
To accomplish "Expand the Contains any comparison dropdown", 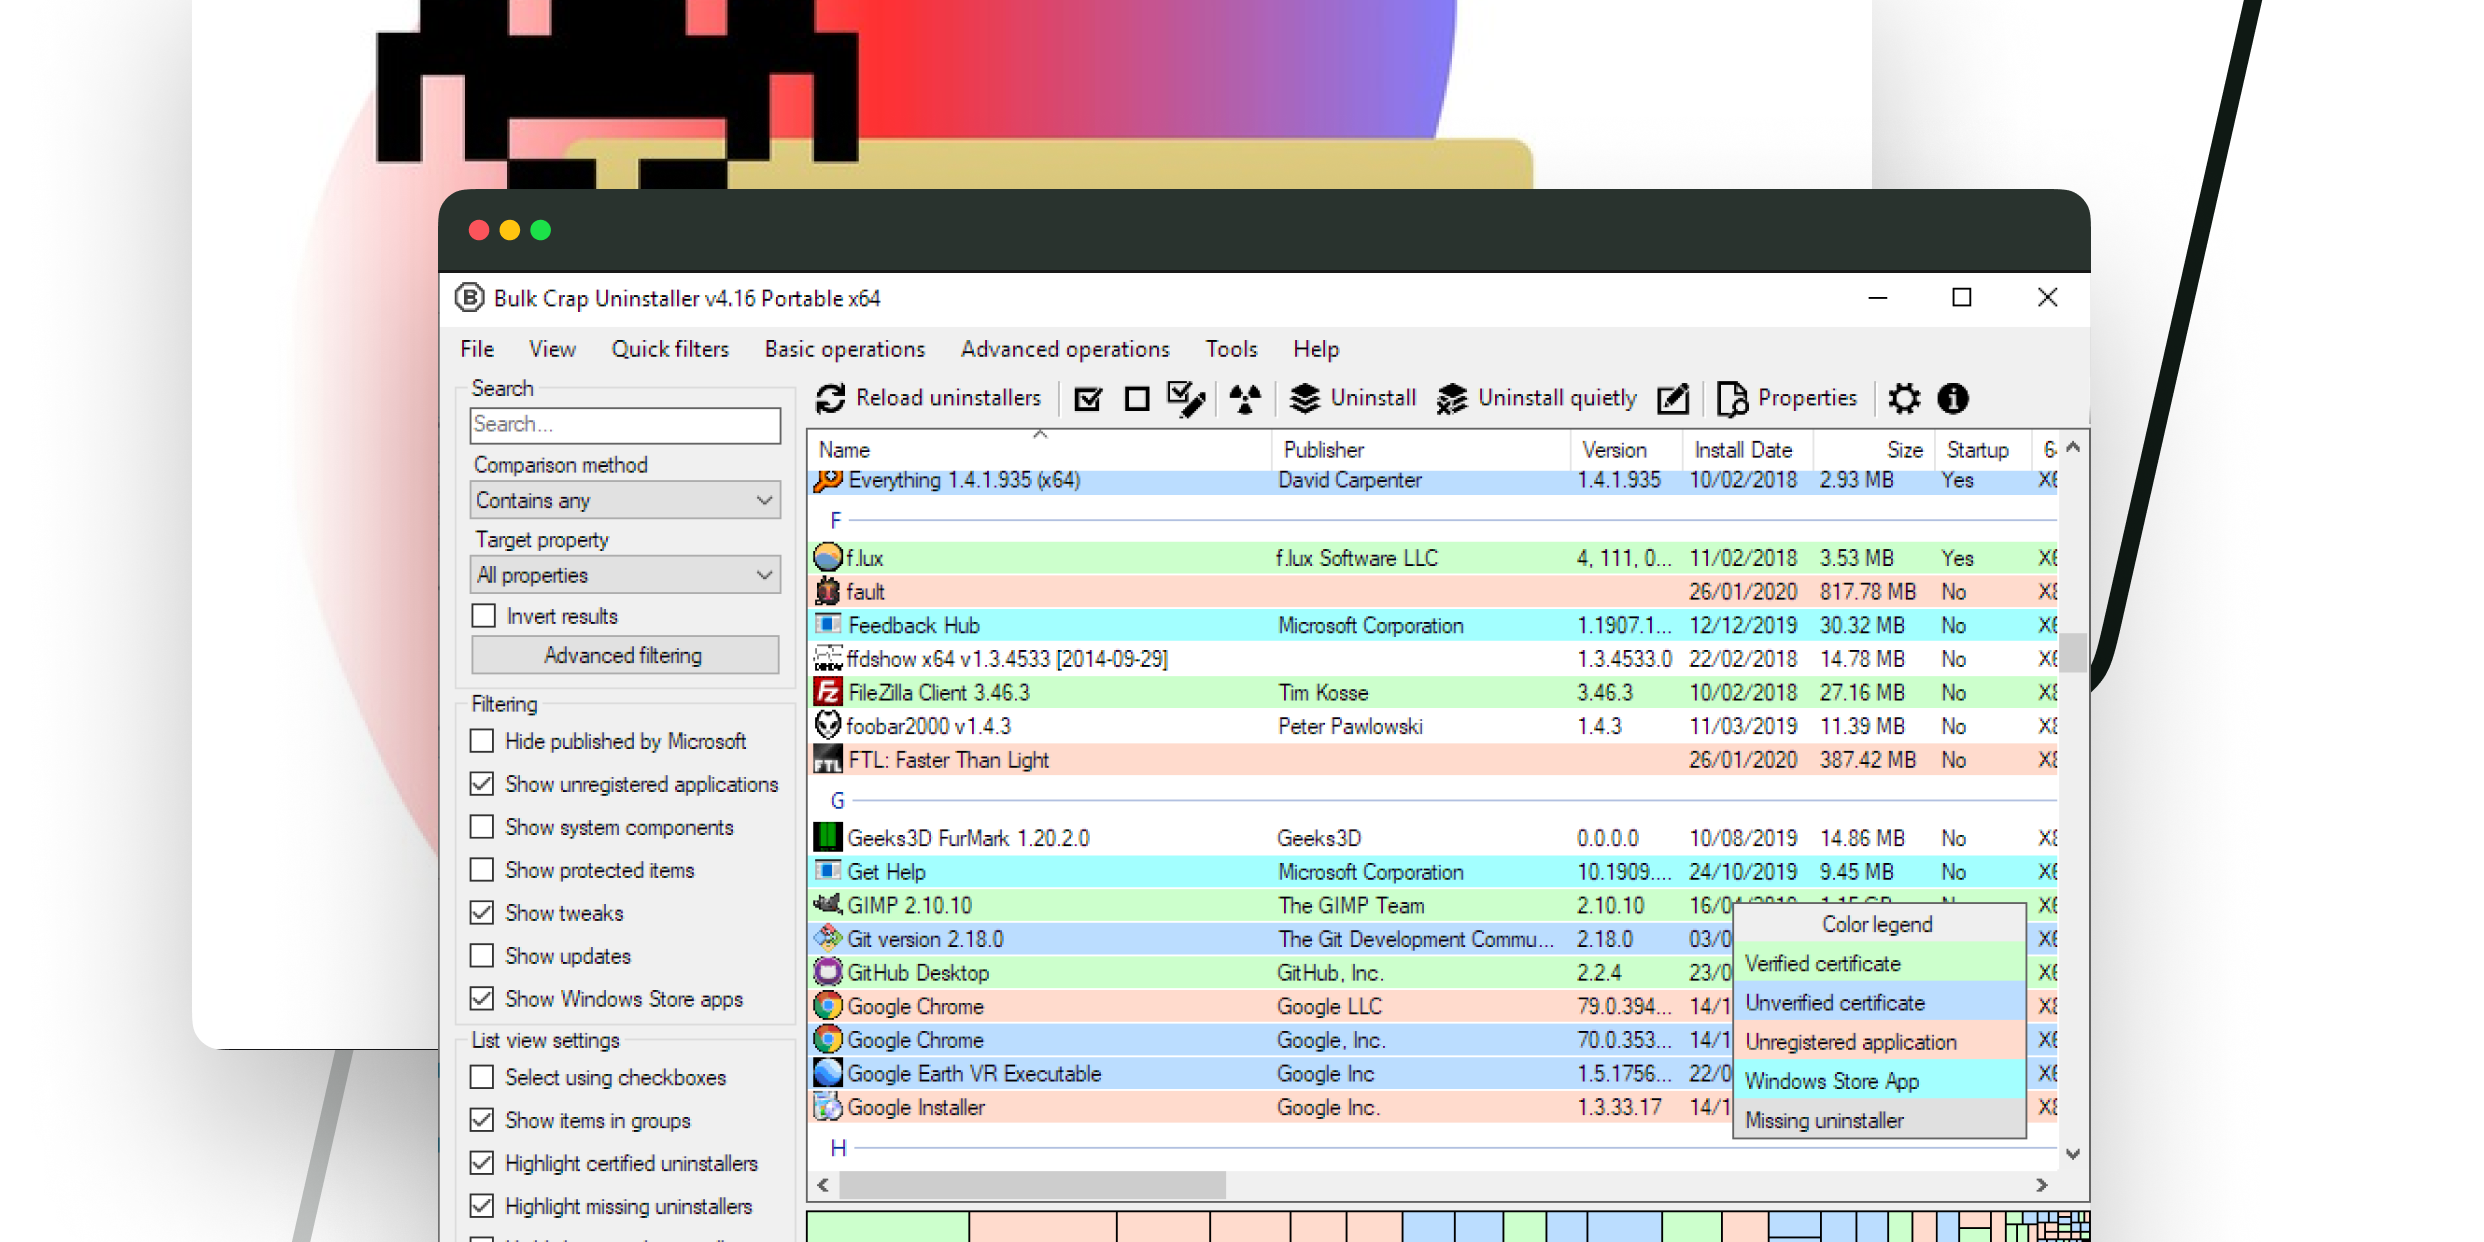I will [x=625, y=500].
